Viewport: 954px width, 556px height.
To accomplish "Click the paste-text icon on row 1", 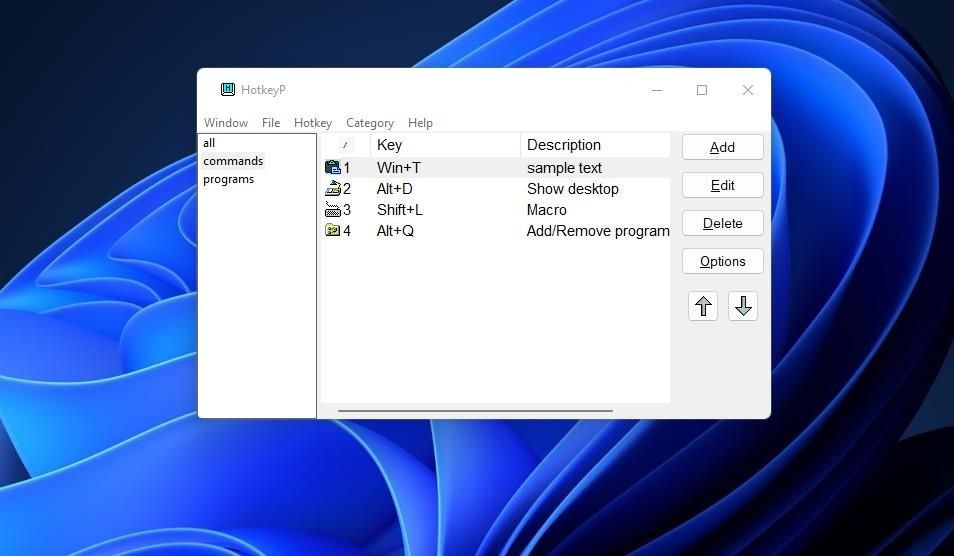I will pyautogui.click(x=332, y=167).
